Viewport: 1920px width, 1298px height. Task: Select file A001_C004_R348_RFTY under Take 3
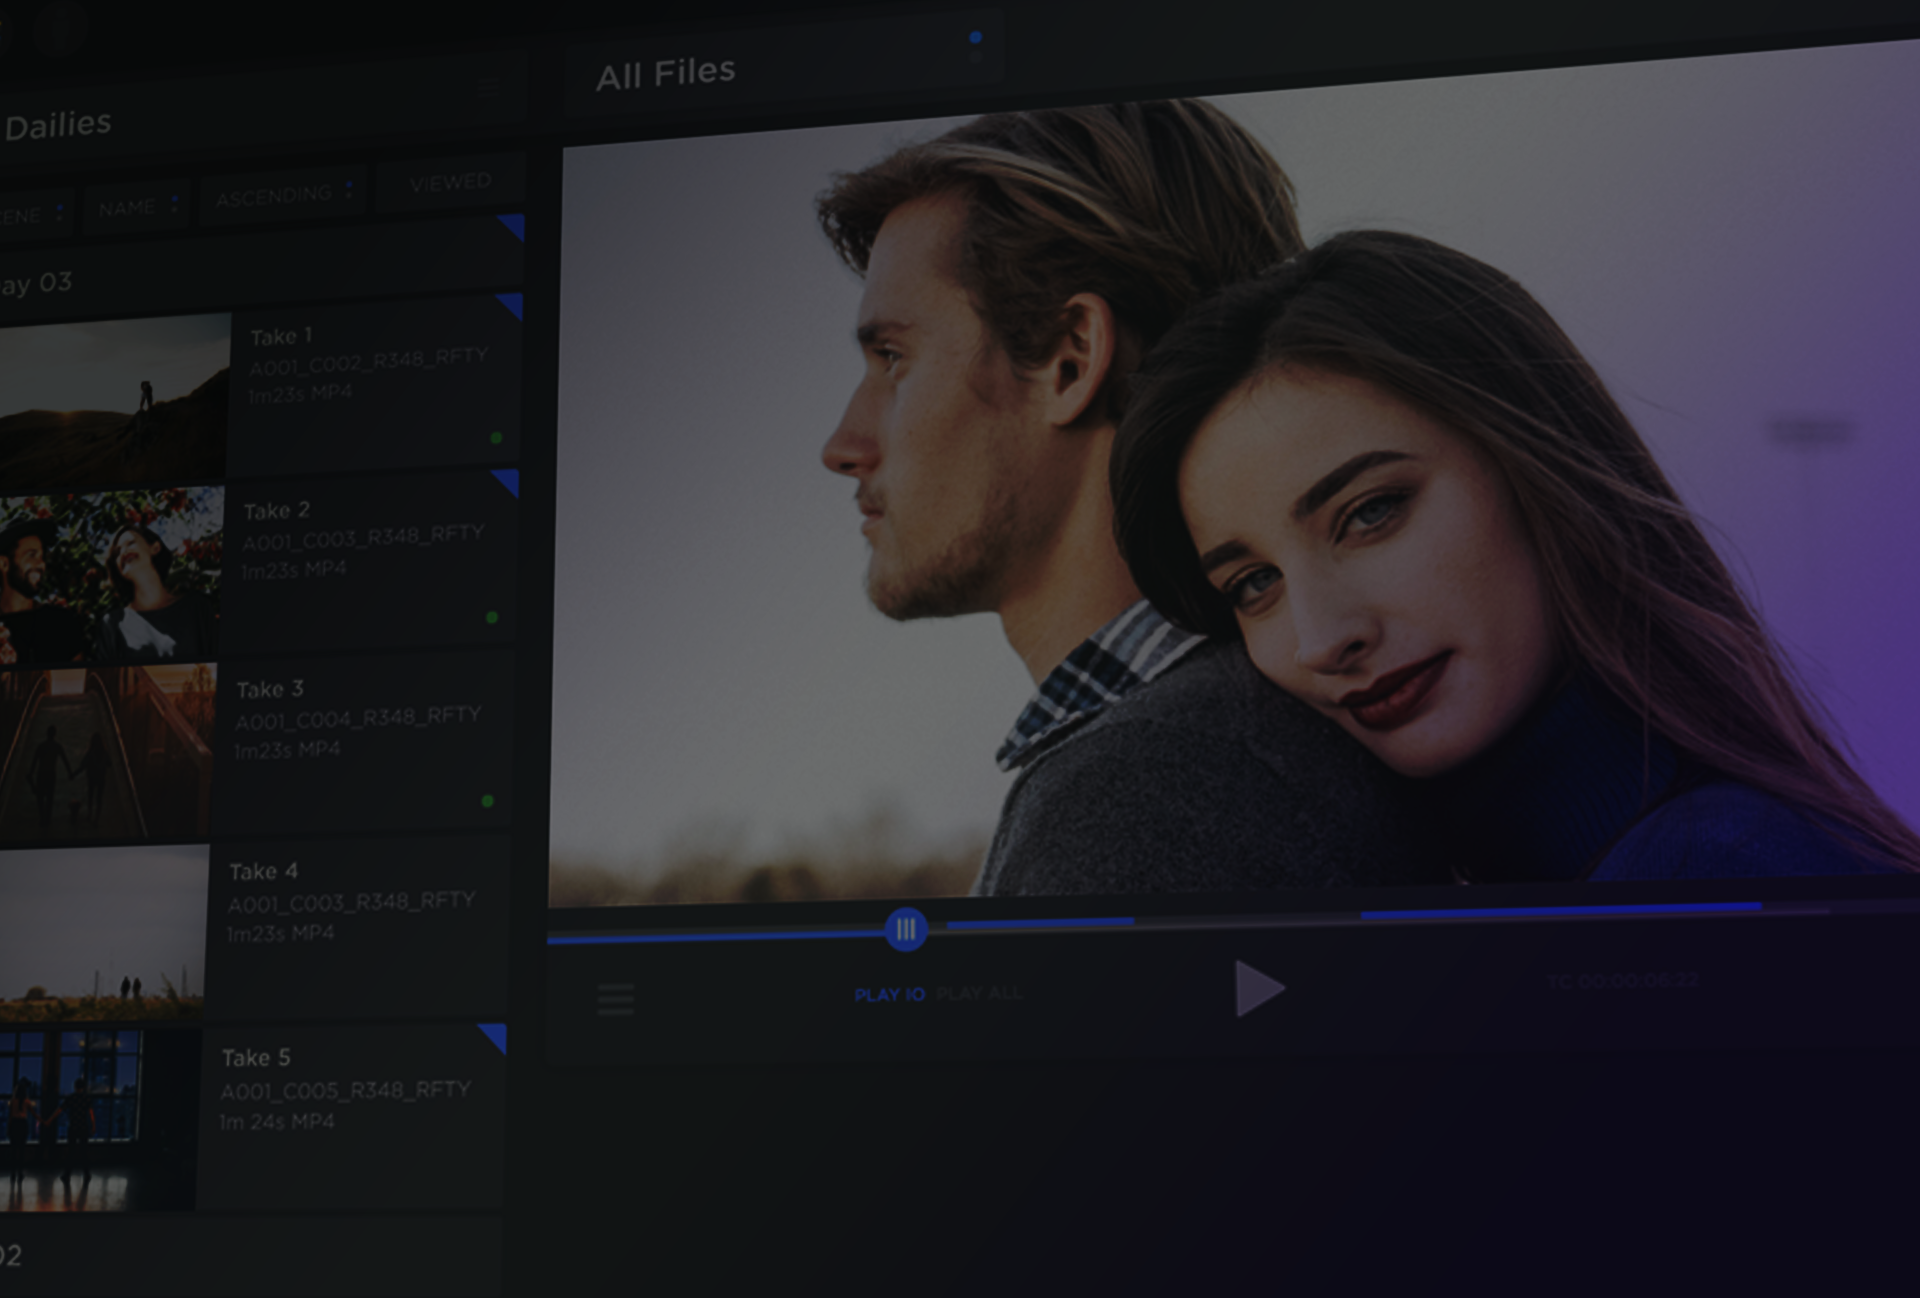358,719
